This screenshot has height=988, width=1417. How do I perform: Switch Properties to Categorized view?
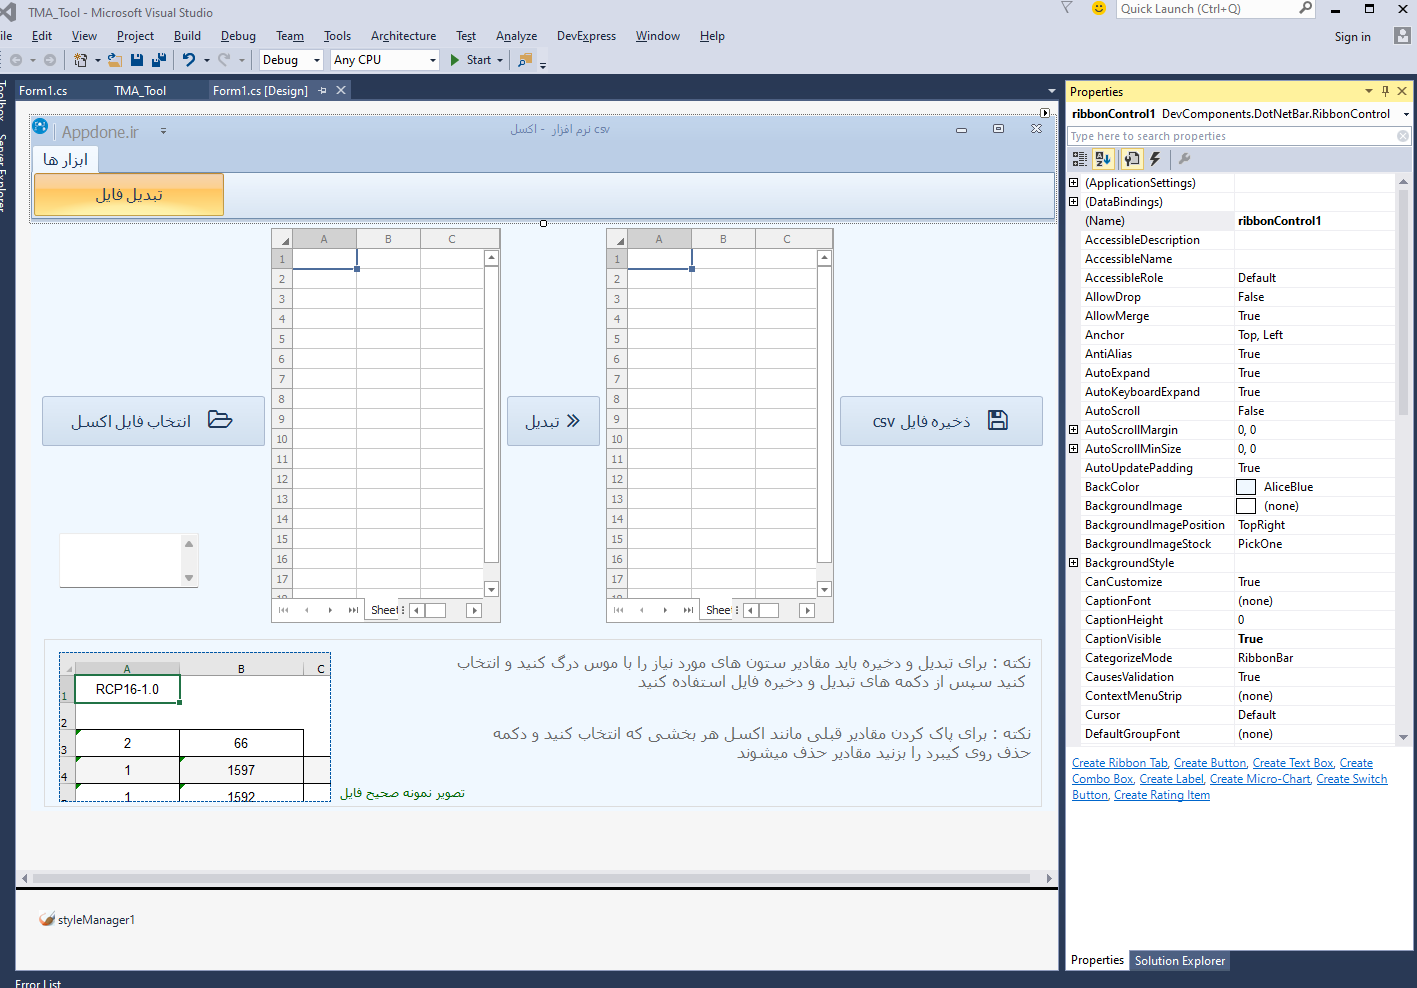coord(1080,159)
